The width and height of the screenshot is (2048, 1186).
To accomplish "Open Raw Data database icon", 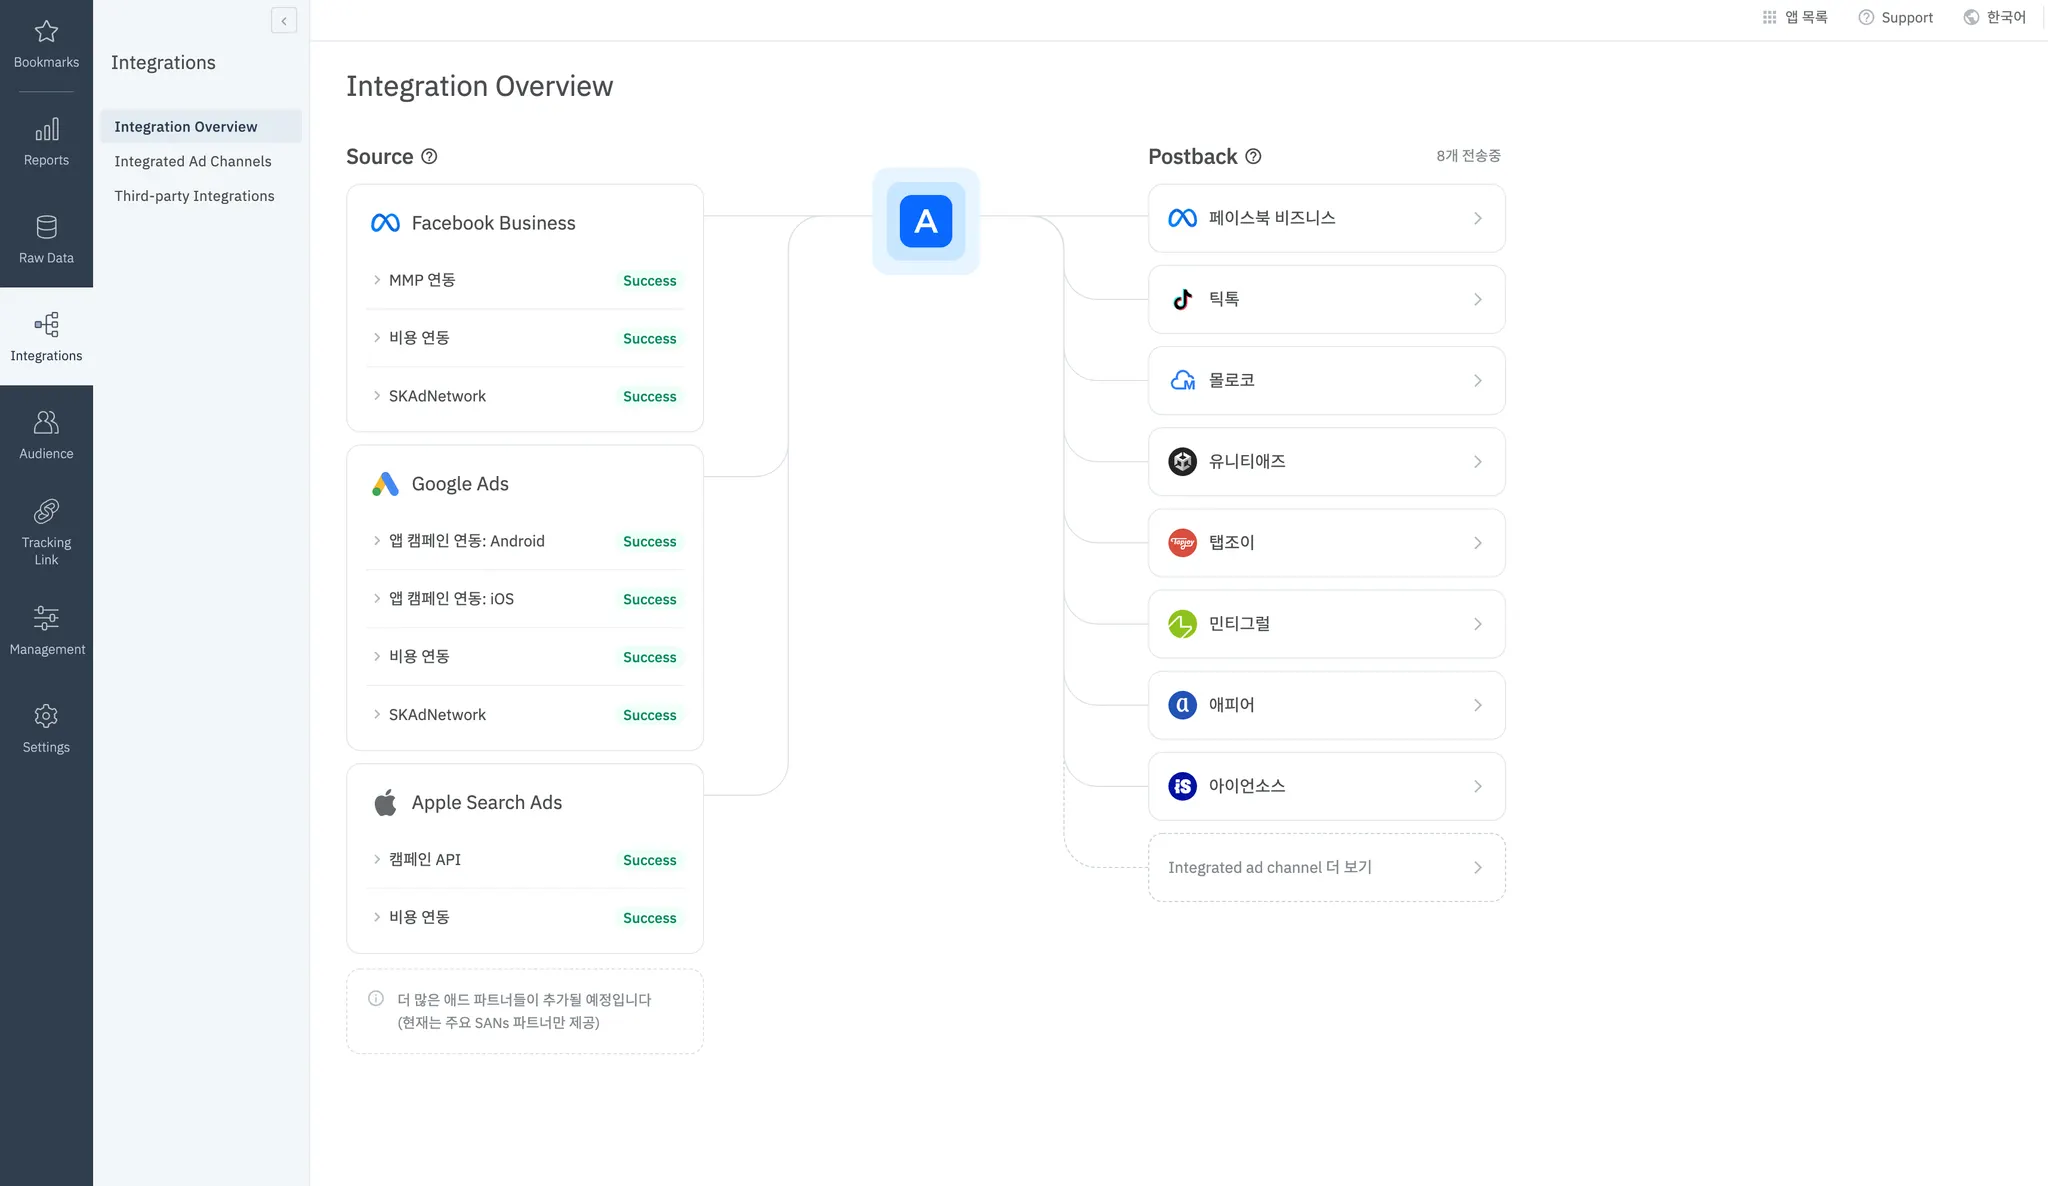I will tap(46, 227).
